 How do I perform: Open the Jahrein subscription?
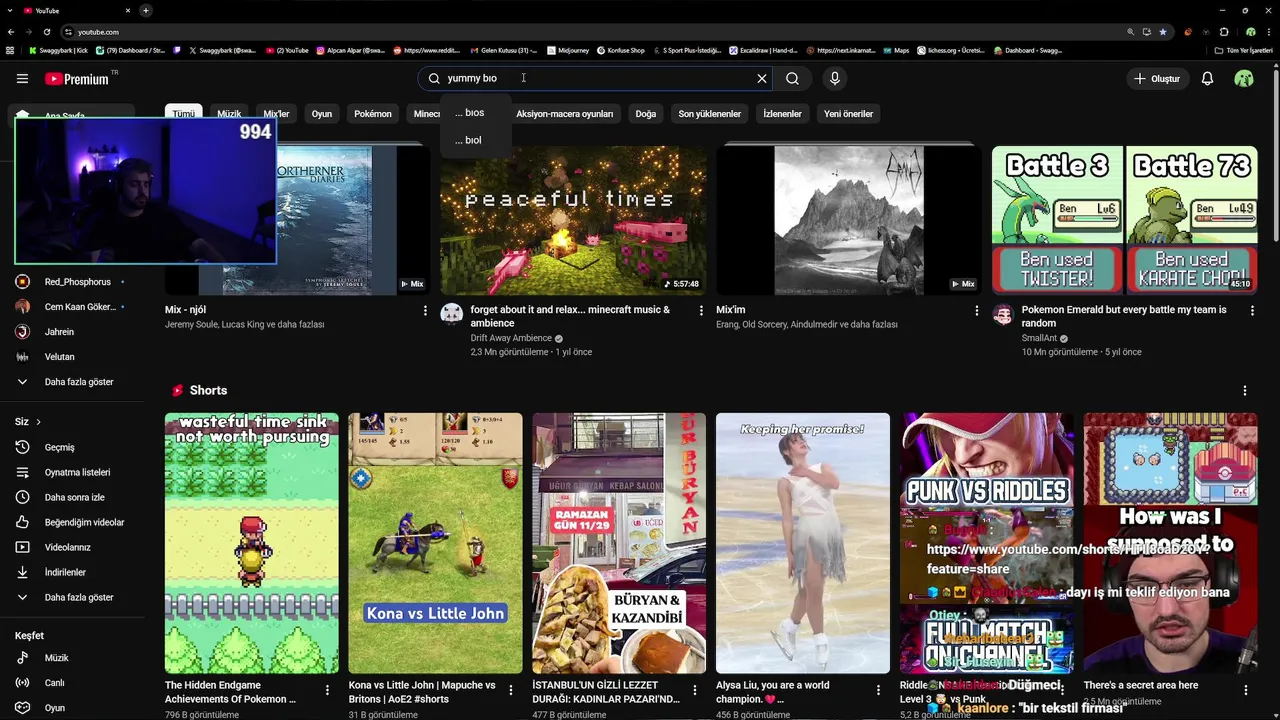tap(72, 332)
